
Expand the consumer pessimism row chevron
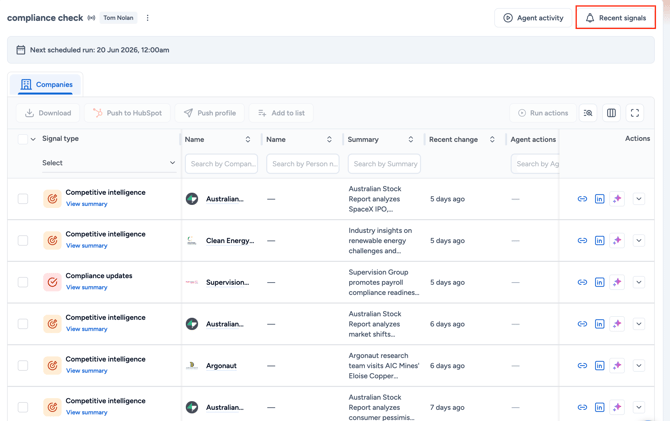pos(639,407)
